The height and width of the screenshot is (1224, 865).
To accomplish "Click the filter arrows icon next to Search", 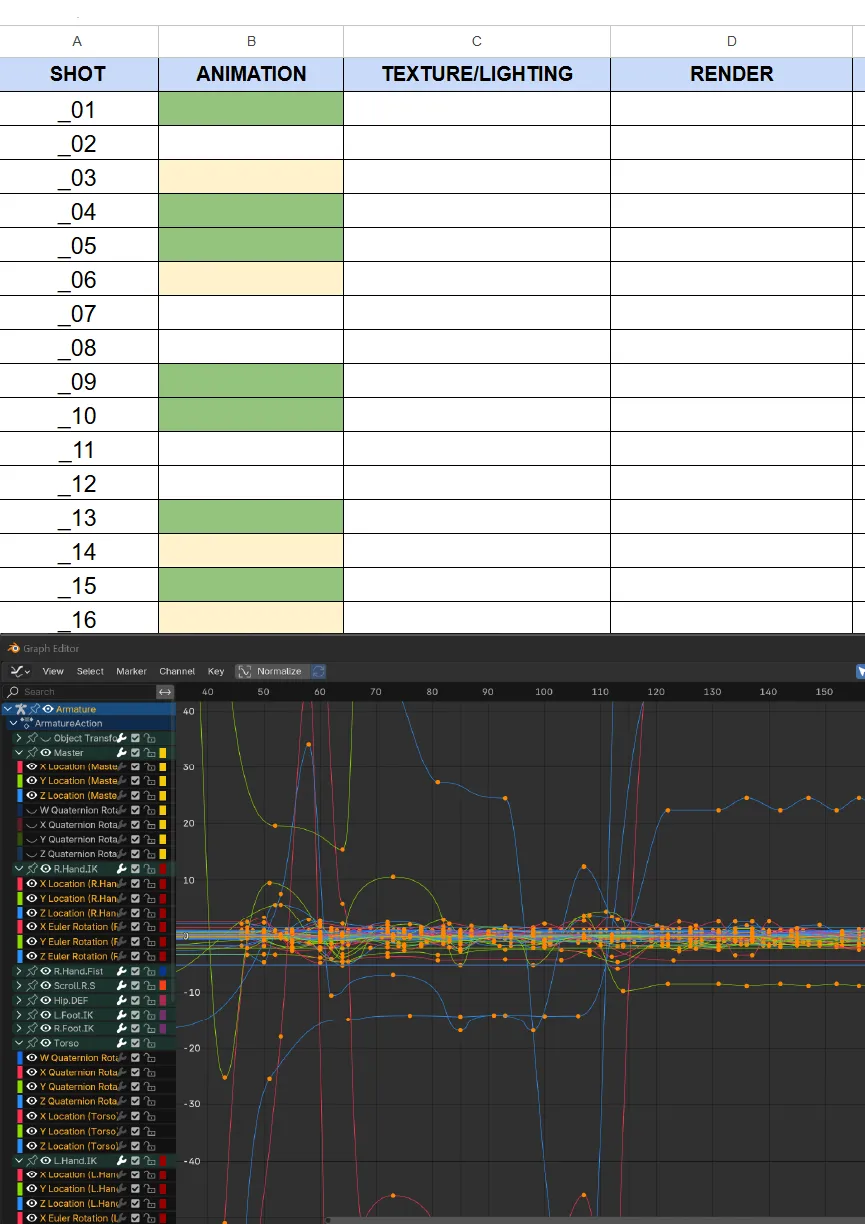I will click(165, 692).
